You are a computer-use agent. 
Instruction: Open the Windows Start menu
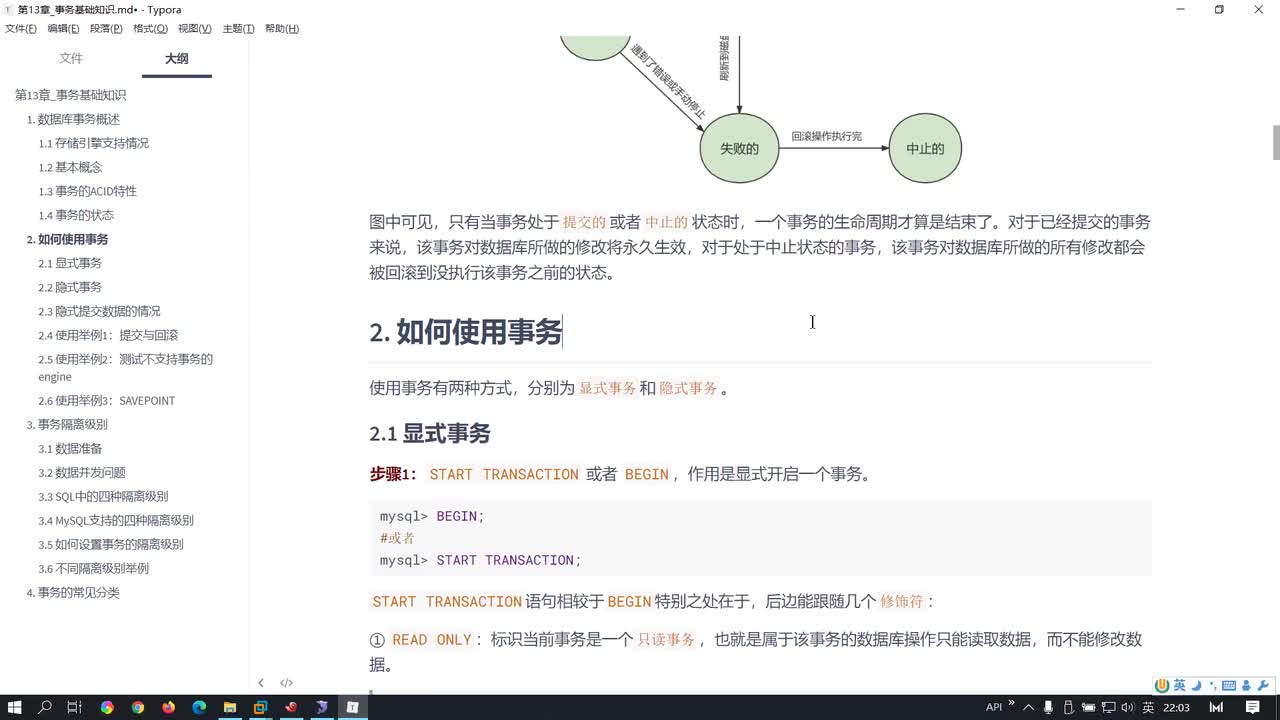point(15,707)
